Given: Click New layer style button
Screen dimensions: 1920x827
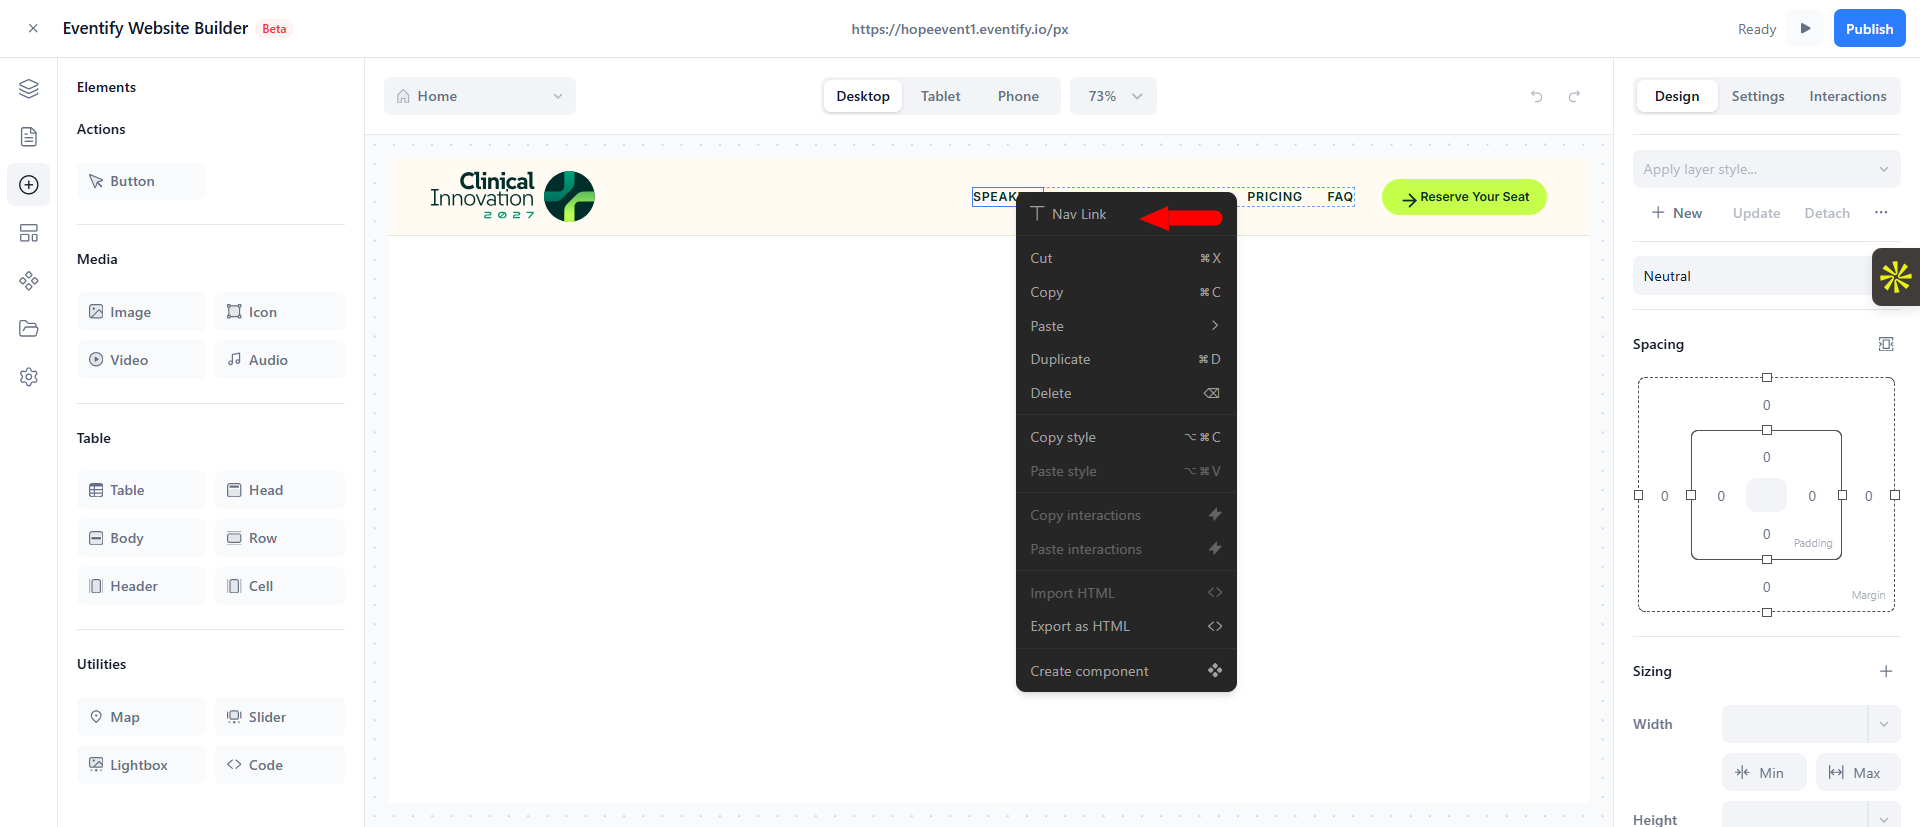Looking at the screenshot, I should tap(1677, 213).
